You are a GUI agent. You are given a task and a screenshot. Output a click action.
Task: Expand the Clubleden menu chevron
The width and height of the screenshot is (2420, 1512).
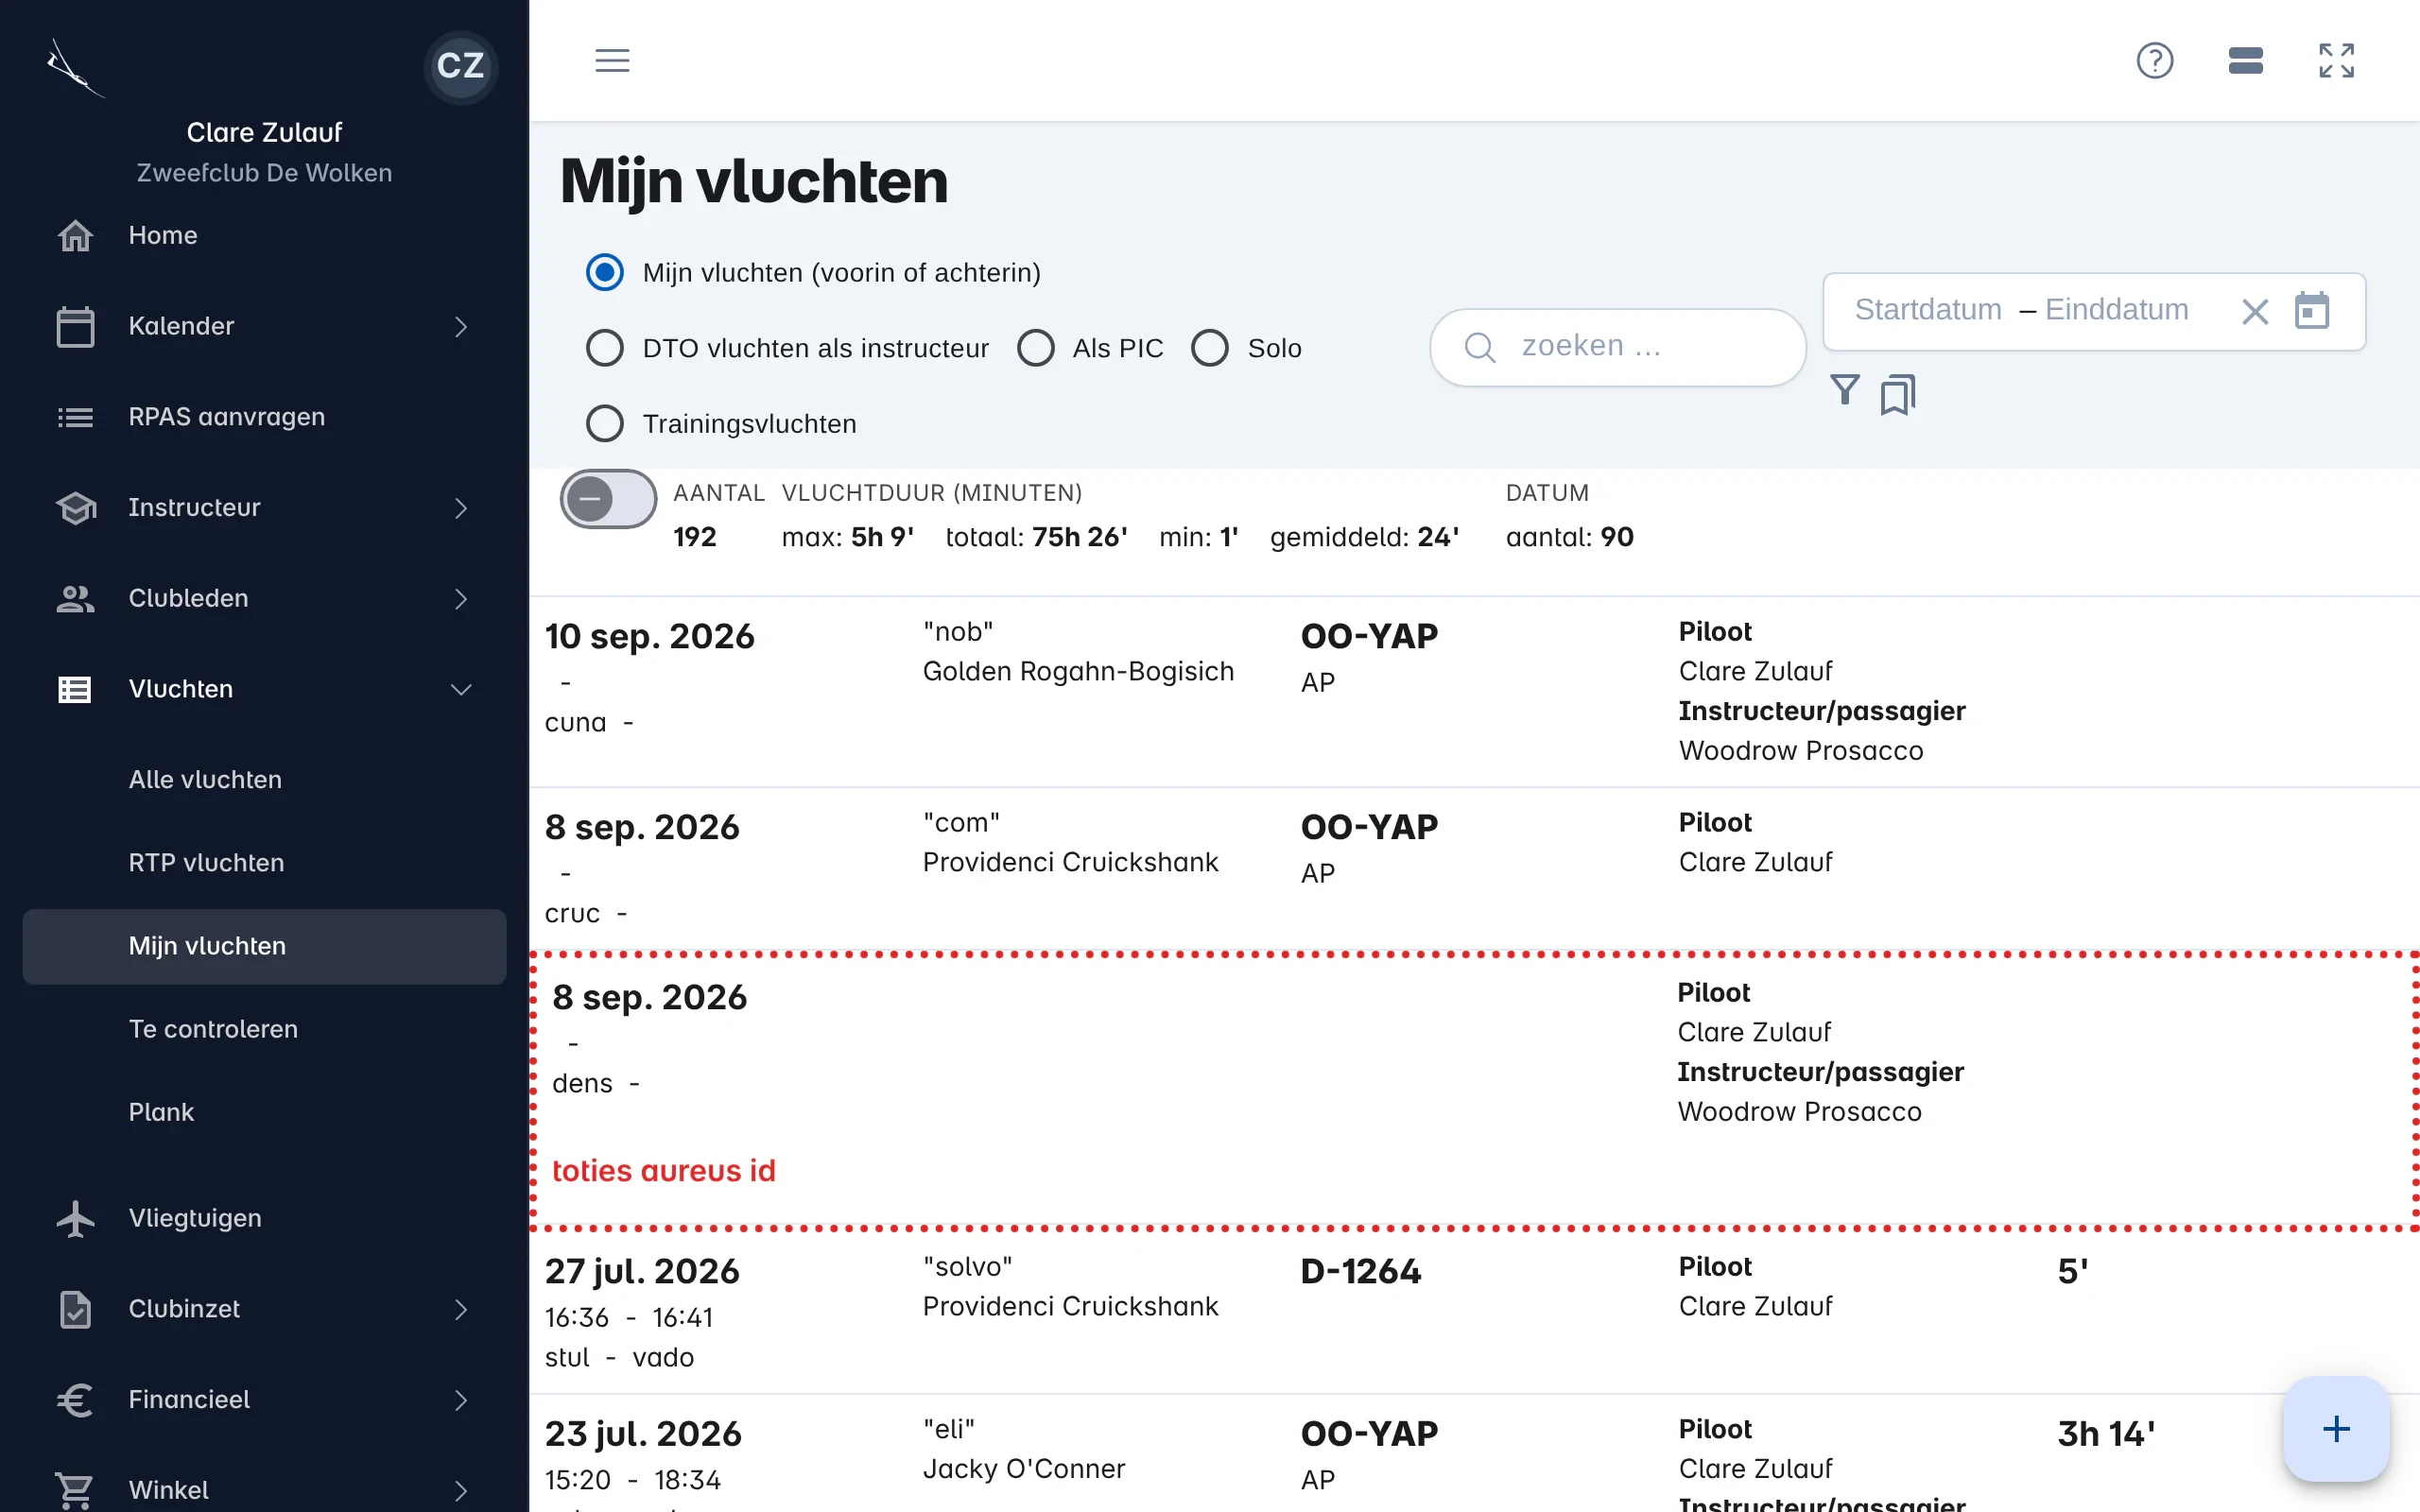click(461, 599)
